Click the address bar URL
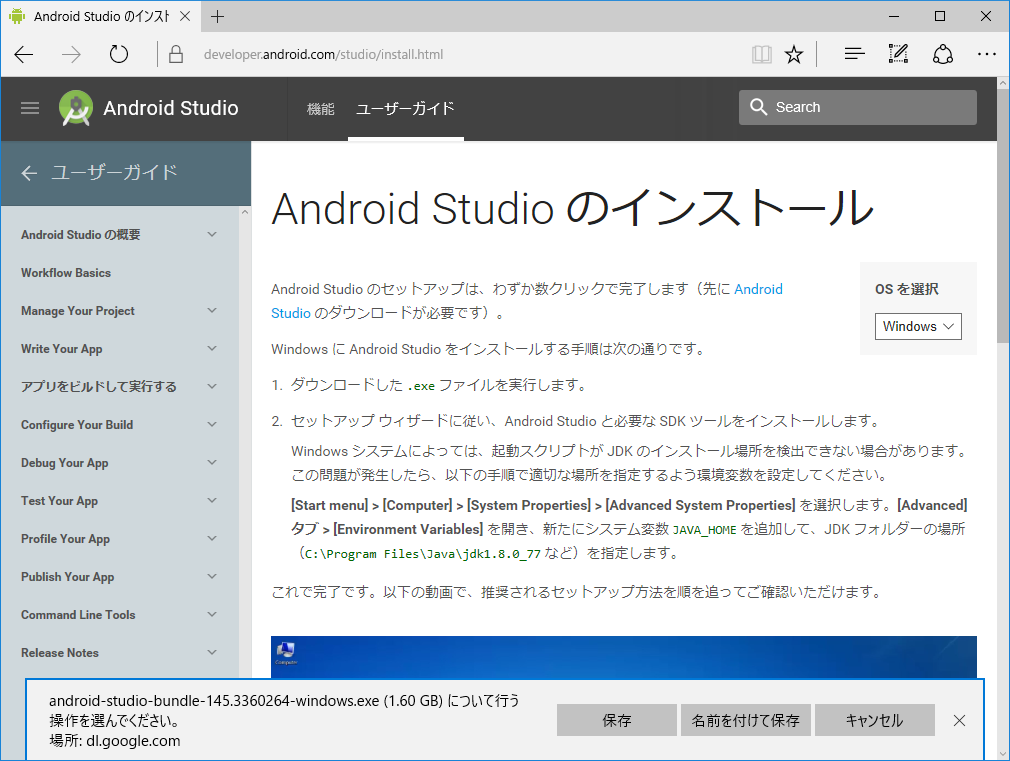The width and height of the screenshot is (1010, 761). pyautogui.click(x=323, y=55)
